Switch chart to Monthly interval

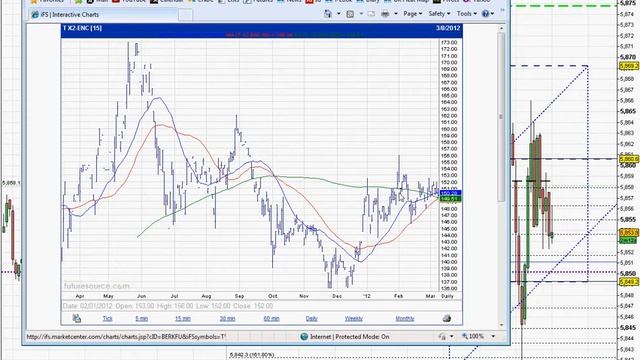coord(404,319)
